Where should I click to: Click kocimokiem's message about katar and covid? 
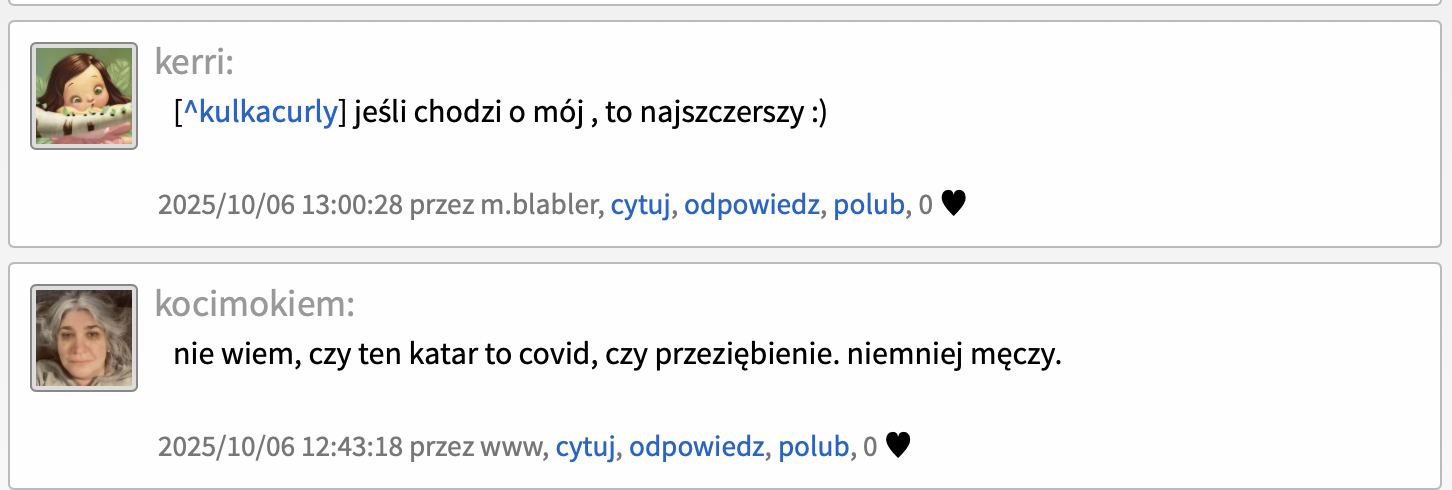click(616, 355)
